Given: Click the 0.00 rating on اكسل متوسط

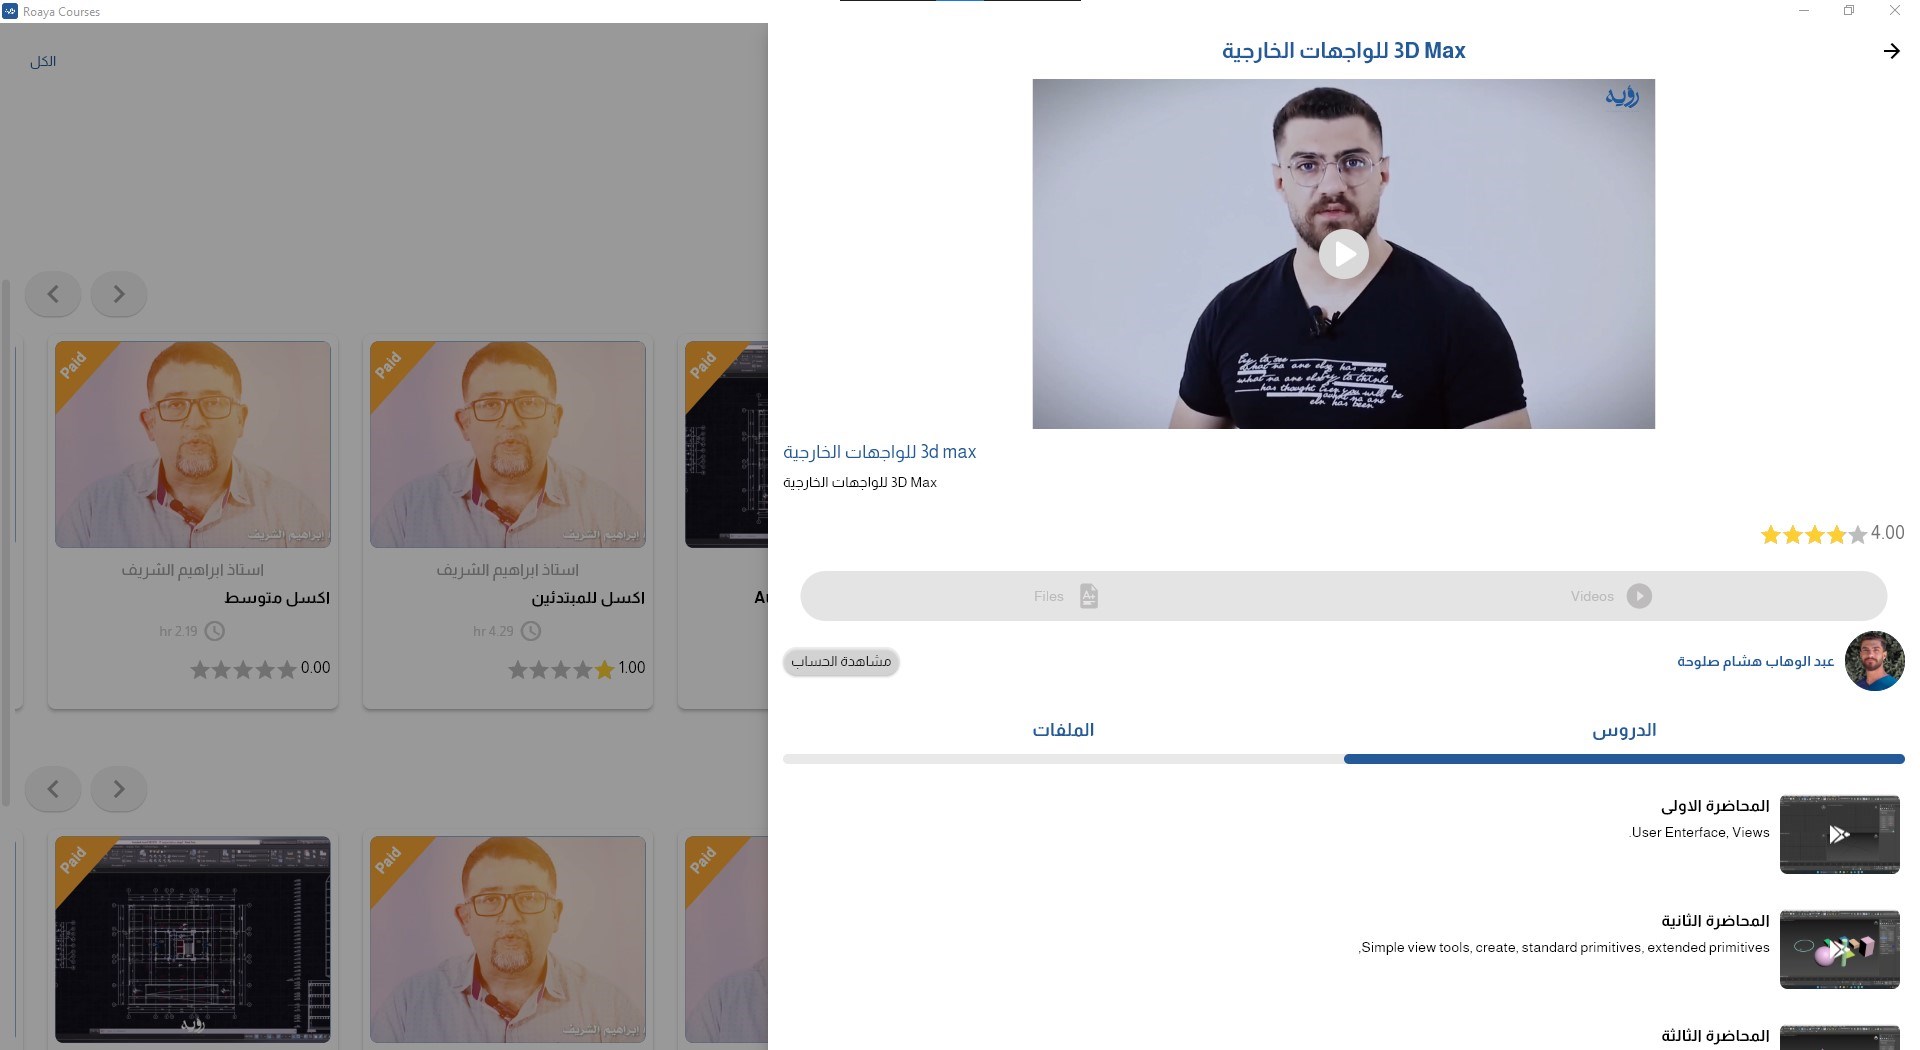Looking at the screenshot, I should click(315, 668).
